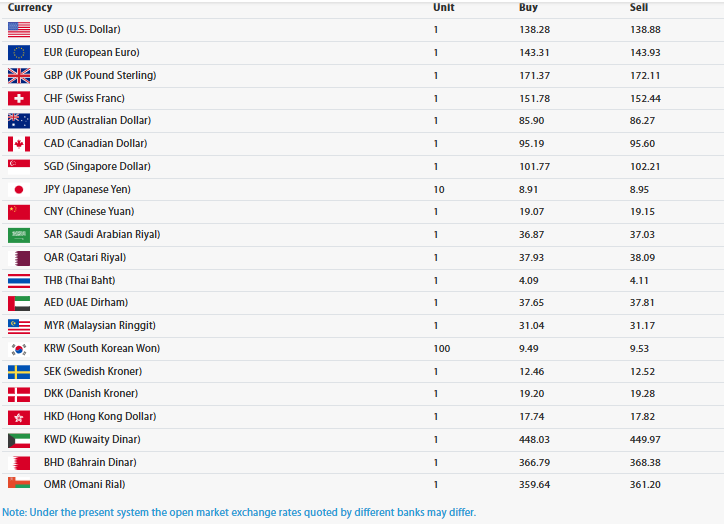Click the UK Union Jack flag
The image size is (724, 524).
pos(19,76)
